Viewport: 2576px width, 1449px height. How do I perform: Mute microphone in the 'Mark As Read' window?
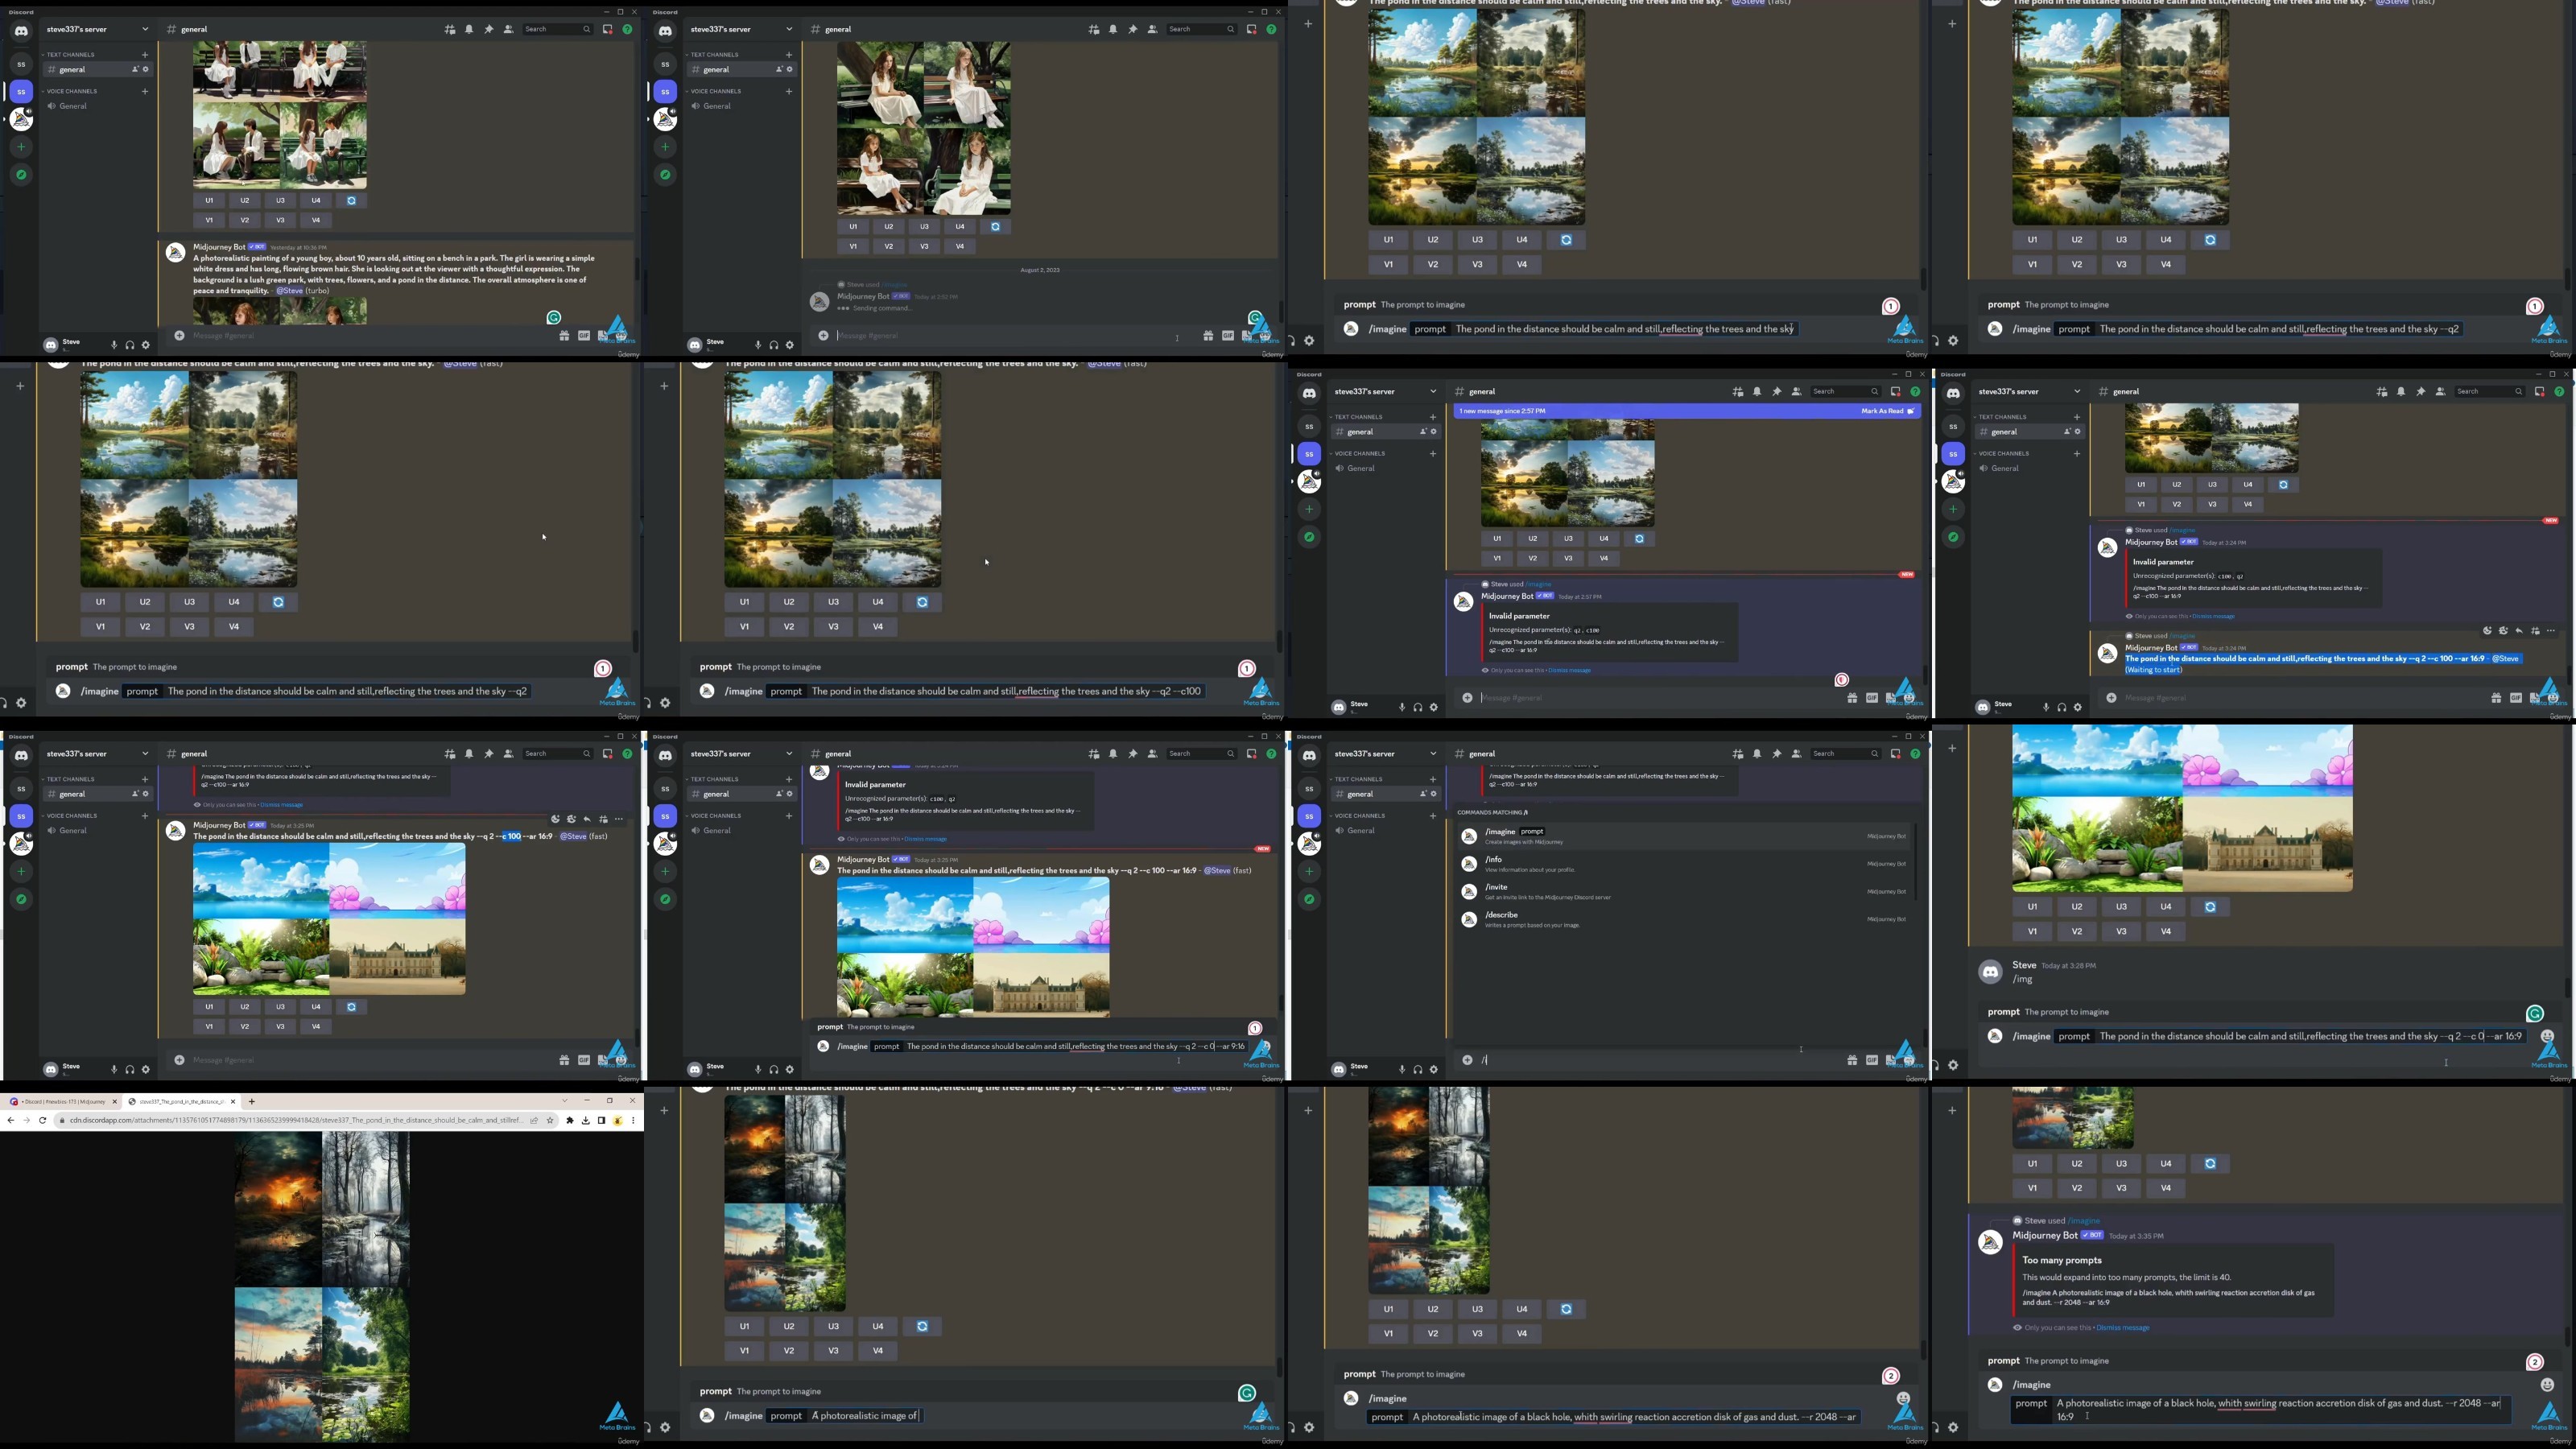pos(1402,707)
